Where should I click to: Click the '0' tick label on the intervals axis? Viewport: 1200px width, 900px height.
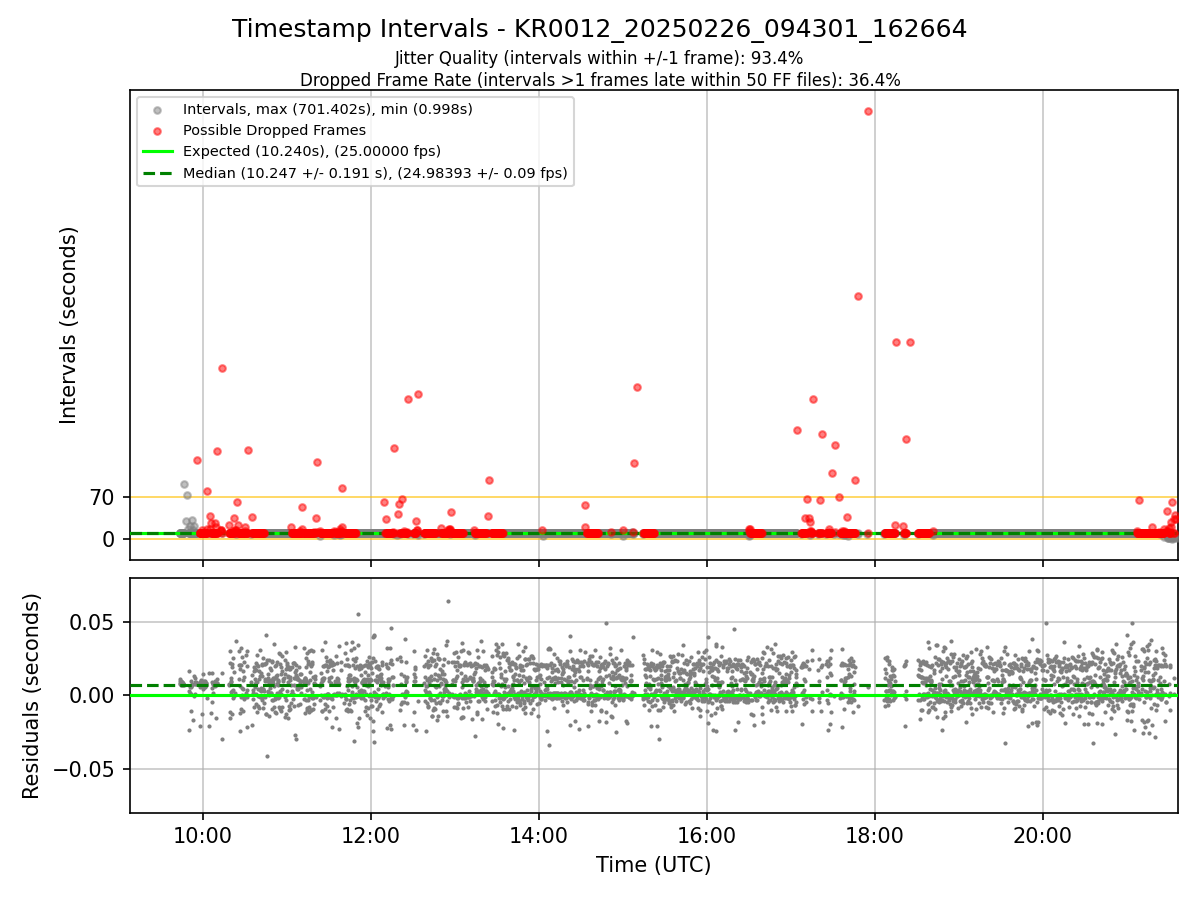111,539
